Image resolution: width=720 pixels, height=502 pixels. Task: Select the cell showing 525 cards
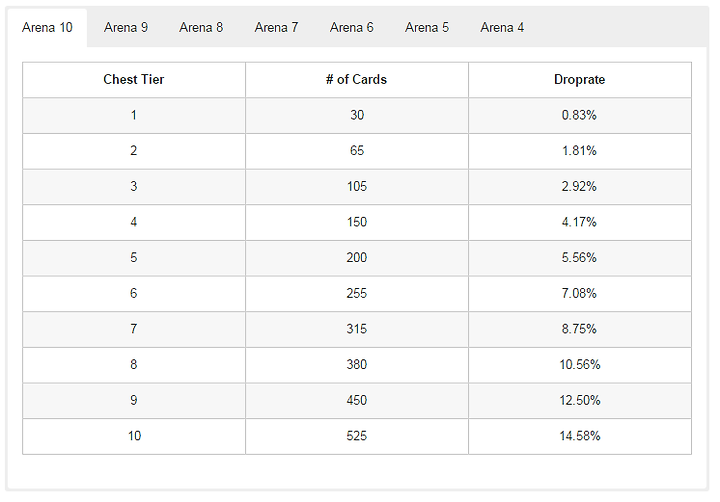point(356,436)
